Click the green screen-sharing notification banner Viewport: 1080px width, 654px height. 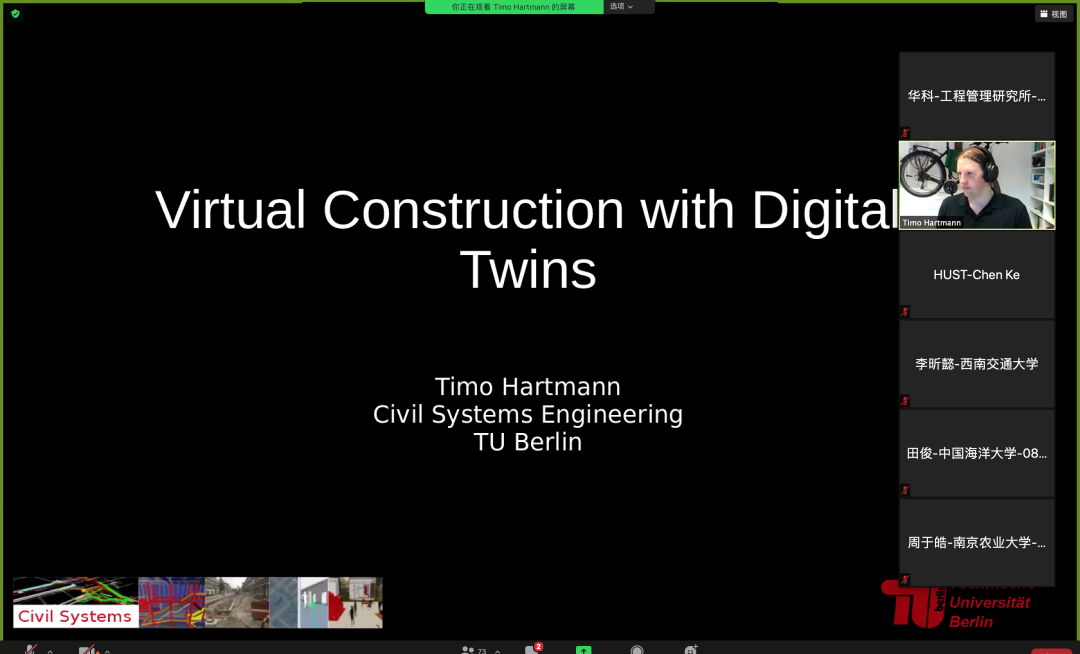coord(514,7)
